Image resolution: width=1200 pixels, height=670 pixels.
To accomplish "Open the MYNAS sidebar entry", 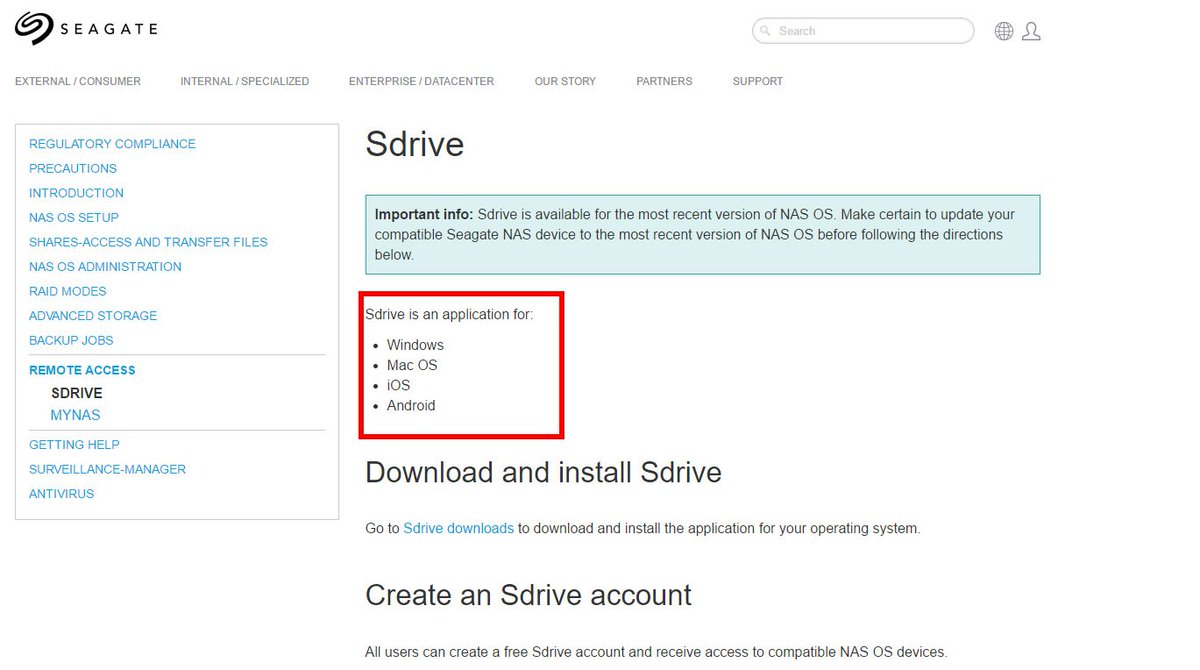I will [75, 415].
